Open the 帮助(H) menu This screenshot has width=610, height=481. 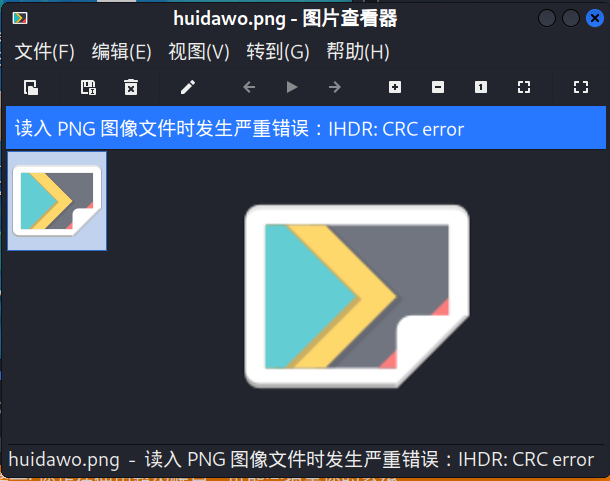point(358,52)
